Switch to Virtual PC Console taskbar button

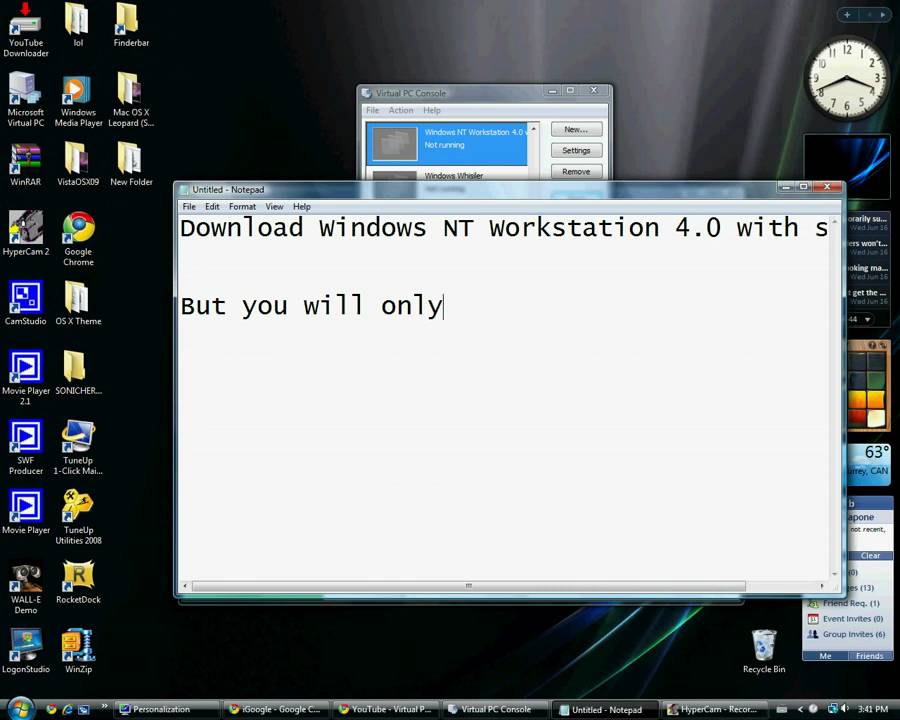coord(495,709)
